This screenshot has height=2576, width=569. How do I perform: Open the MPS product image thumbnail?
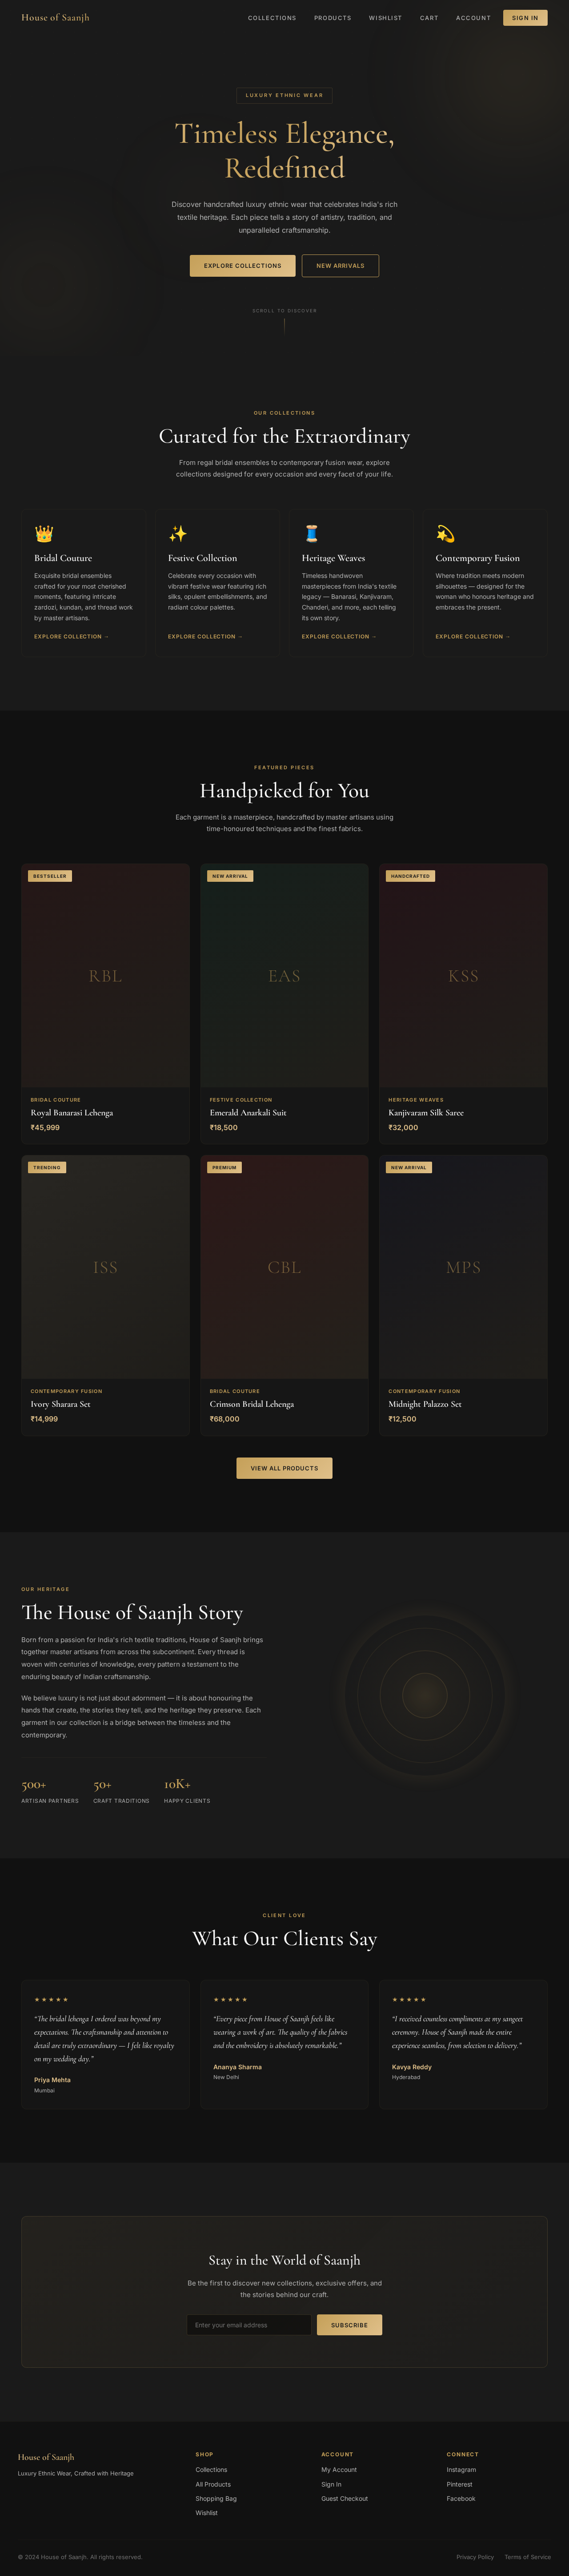click(x=463, y=1267)
